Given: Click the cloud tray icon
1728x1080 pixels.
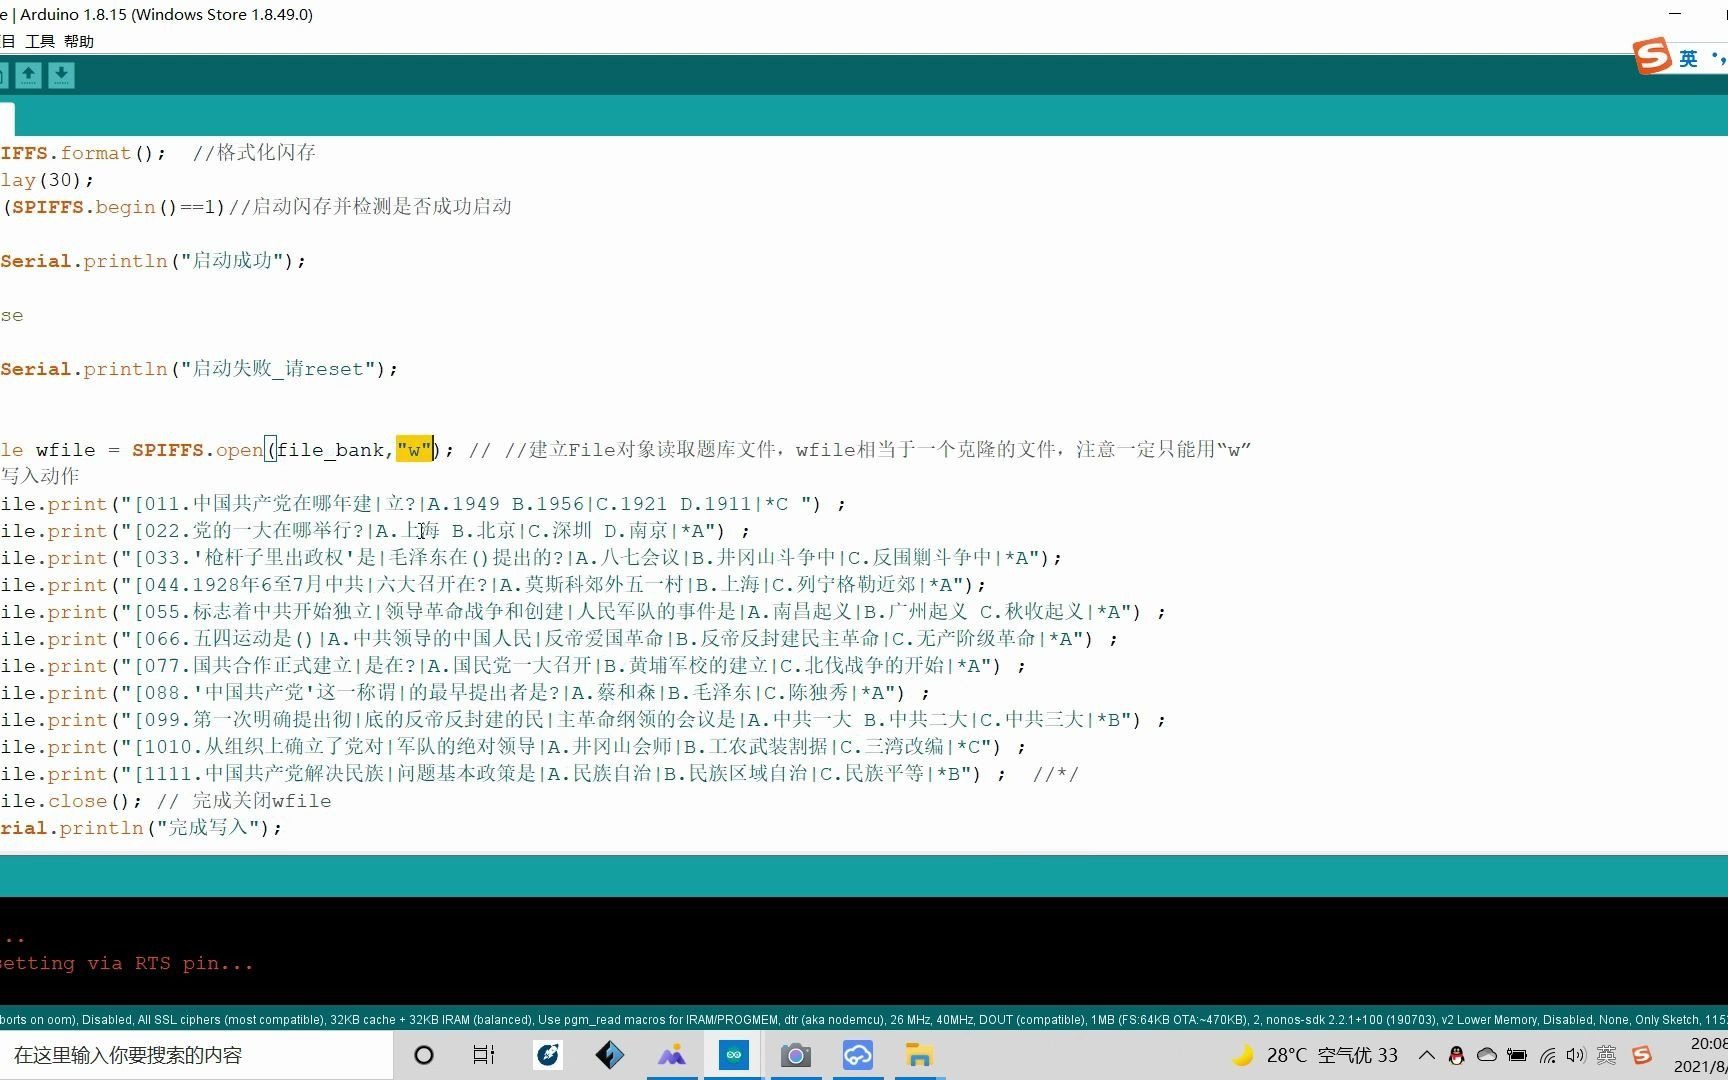Looking at the screenshot, I should pyautogui.click(x=1487, y=1055).
